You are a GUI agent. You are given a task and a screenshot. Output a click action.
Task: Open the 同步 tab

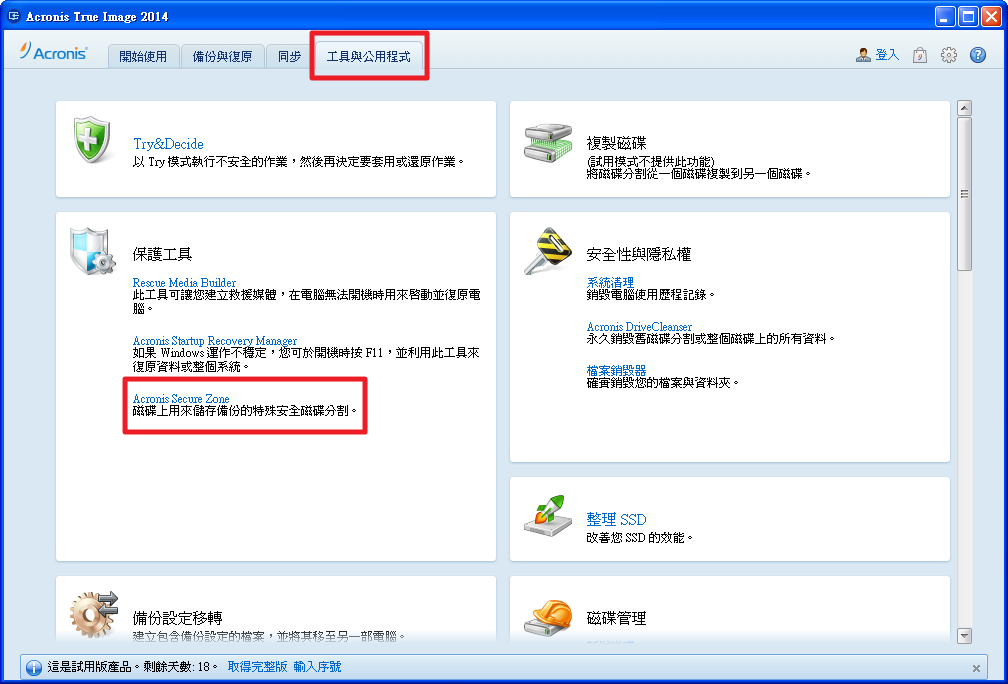[289, 57]
